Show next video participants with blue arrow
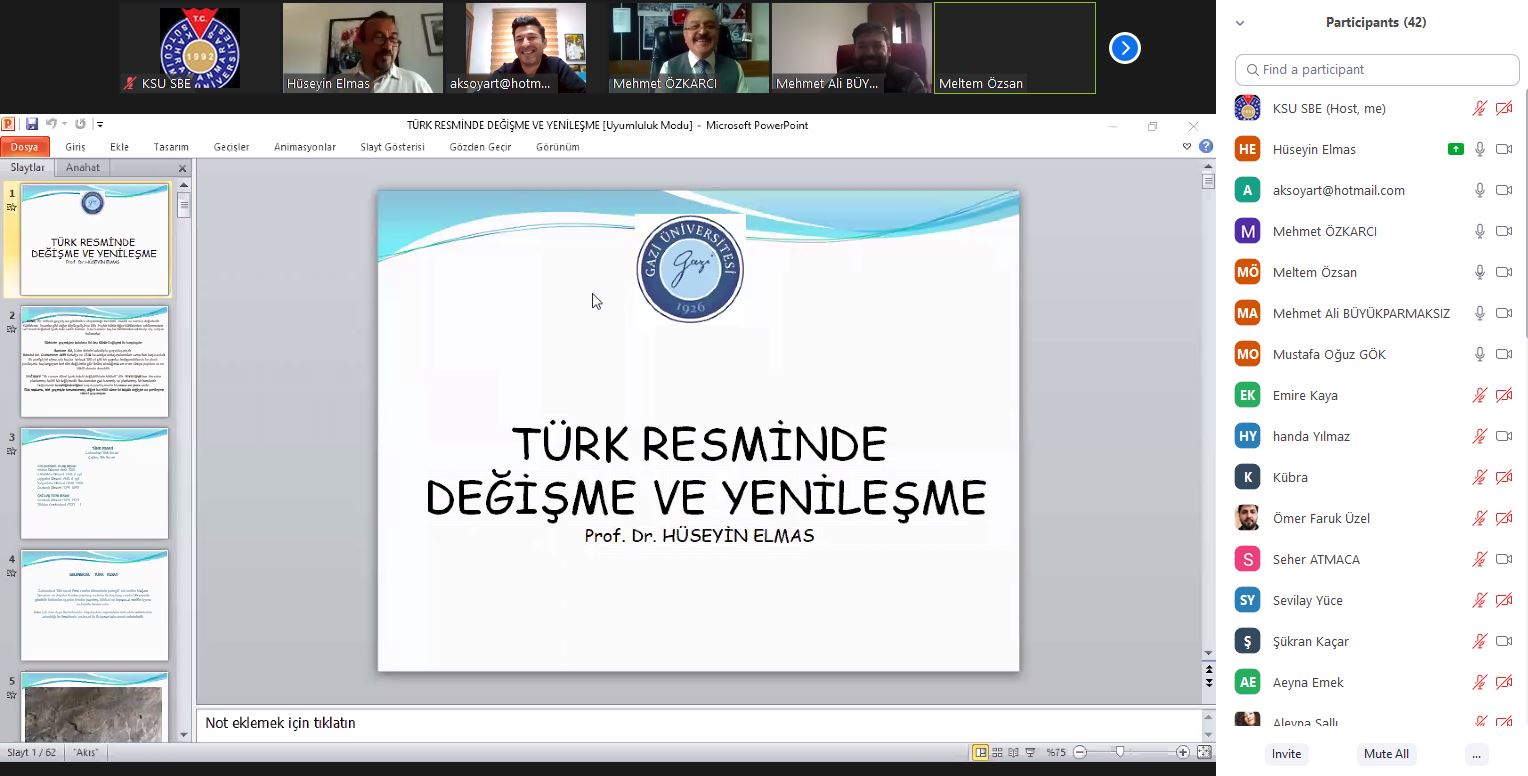The height and width of the screenshot is (776, 1528). click(x=1125, y=48)
